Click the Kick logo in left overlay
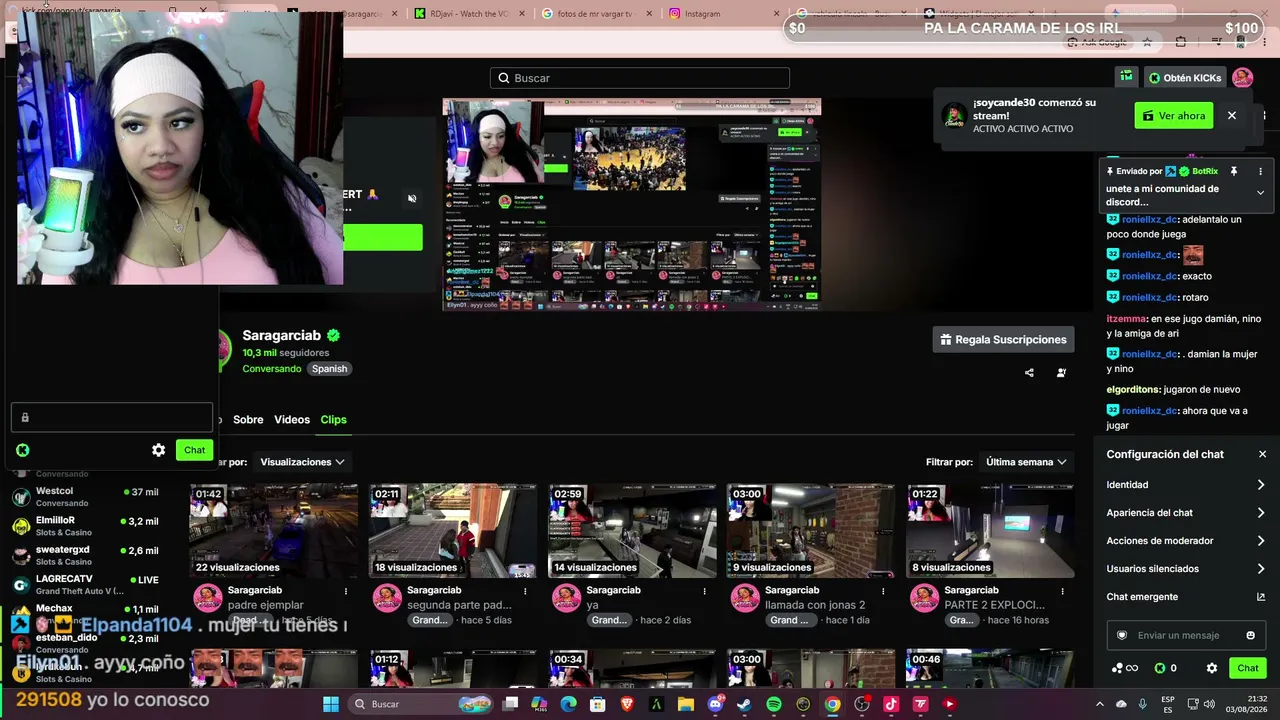 click(x=22, y=450)
